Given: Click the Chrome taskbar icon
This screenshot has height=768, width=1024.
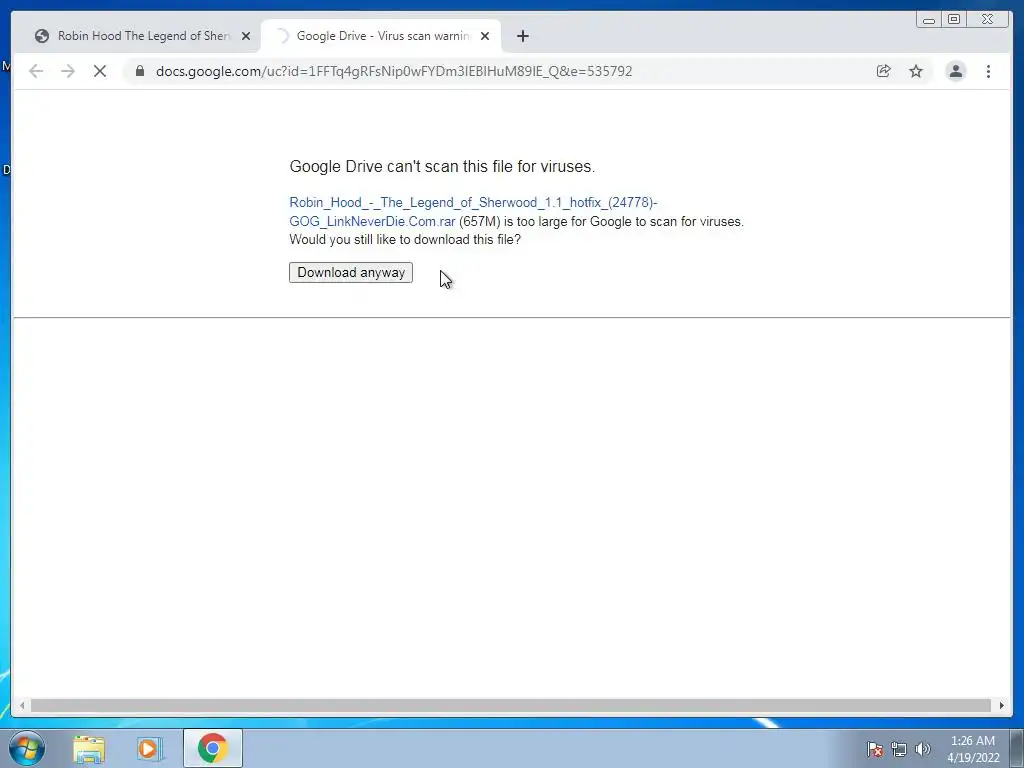Looking at the screenshot, I should click(213, 748).
